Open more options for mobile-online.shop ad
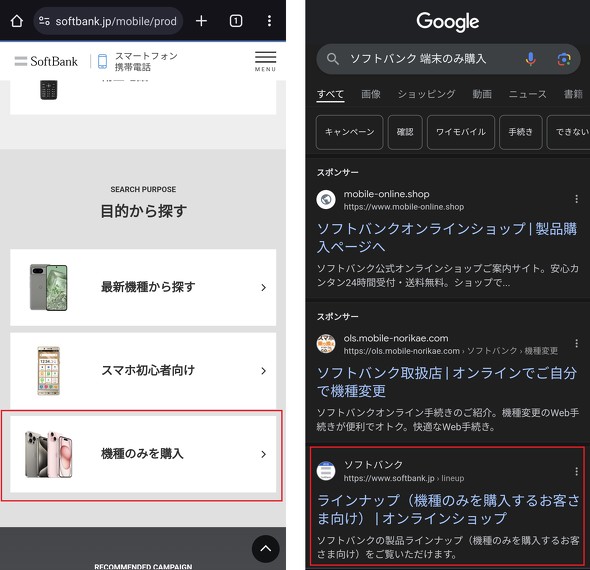The image size is (590, 570). (576, 199)
